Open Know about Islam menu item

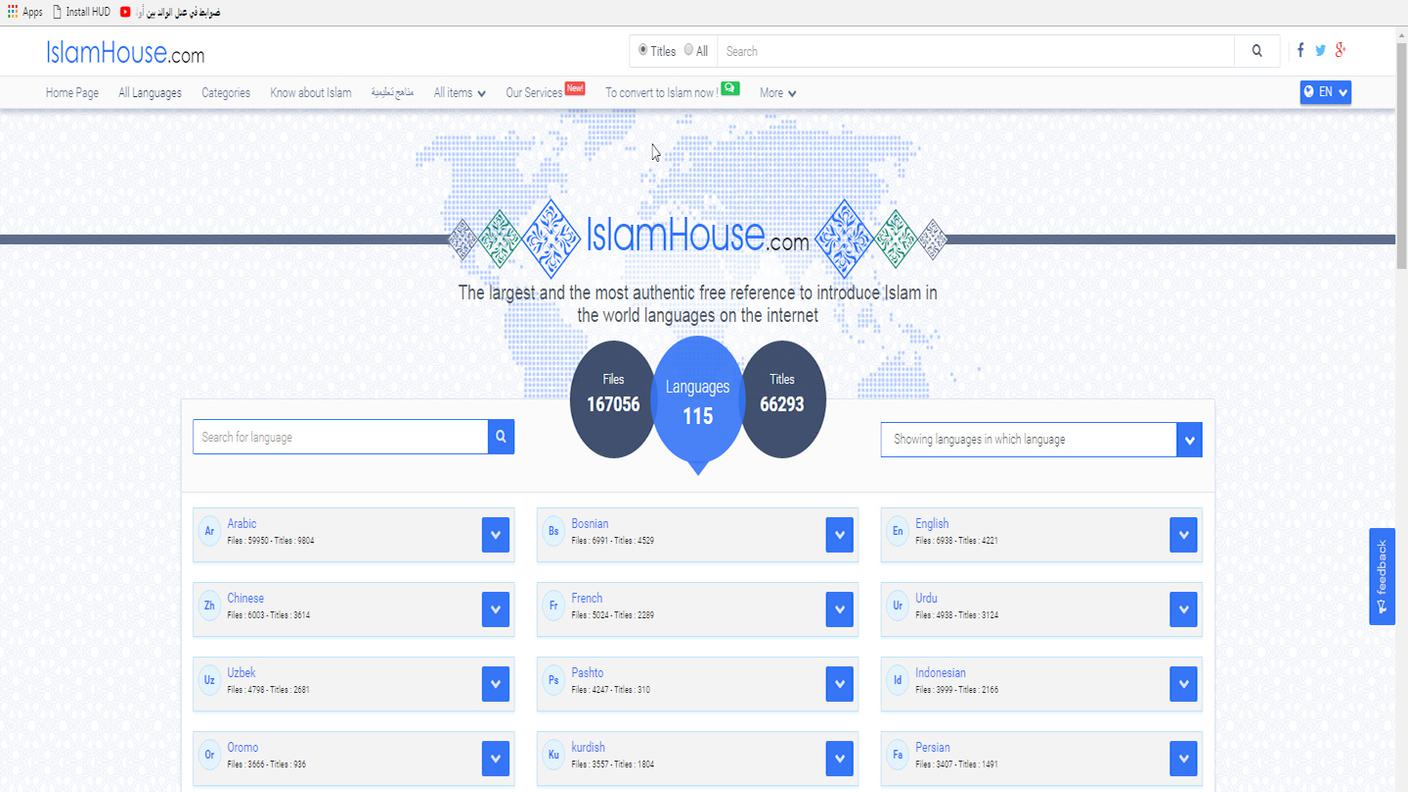(311, 92)
